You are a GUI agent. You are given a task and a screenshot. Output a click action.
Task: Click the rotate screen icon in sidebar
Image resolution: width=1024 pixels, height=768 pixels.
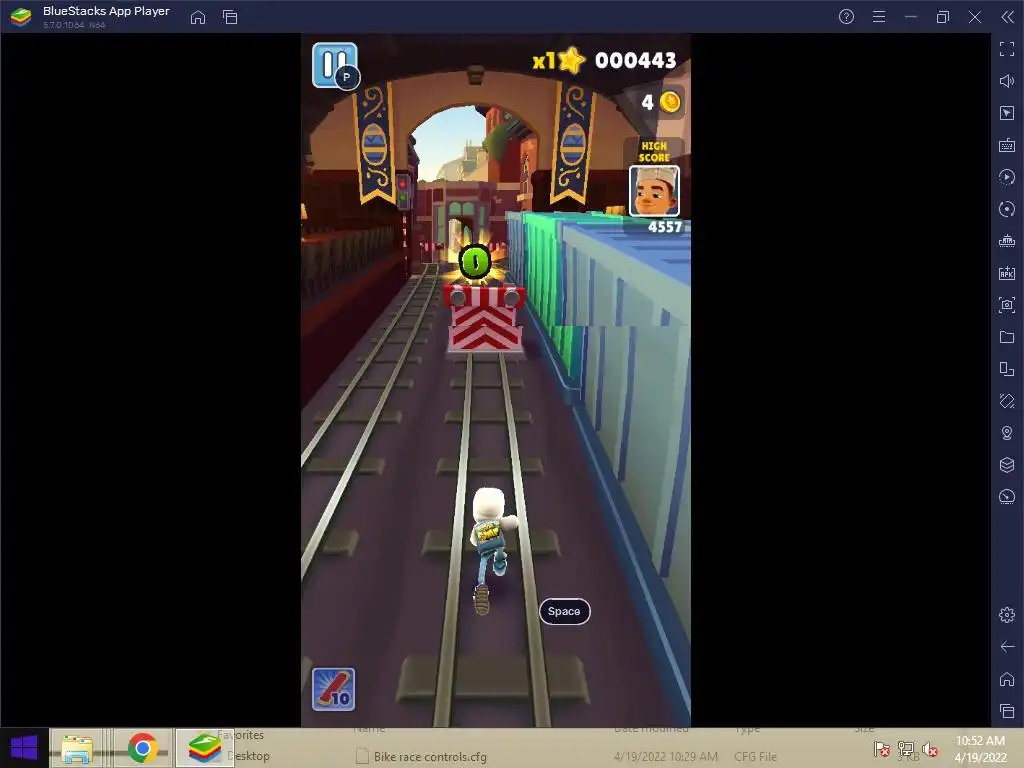coord(1007,369)
